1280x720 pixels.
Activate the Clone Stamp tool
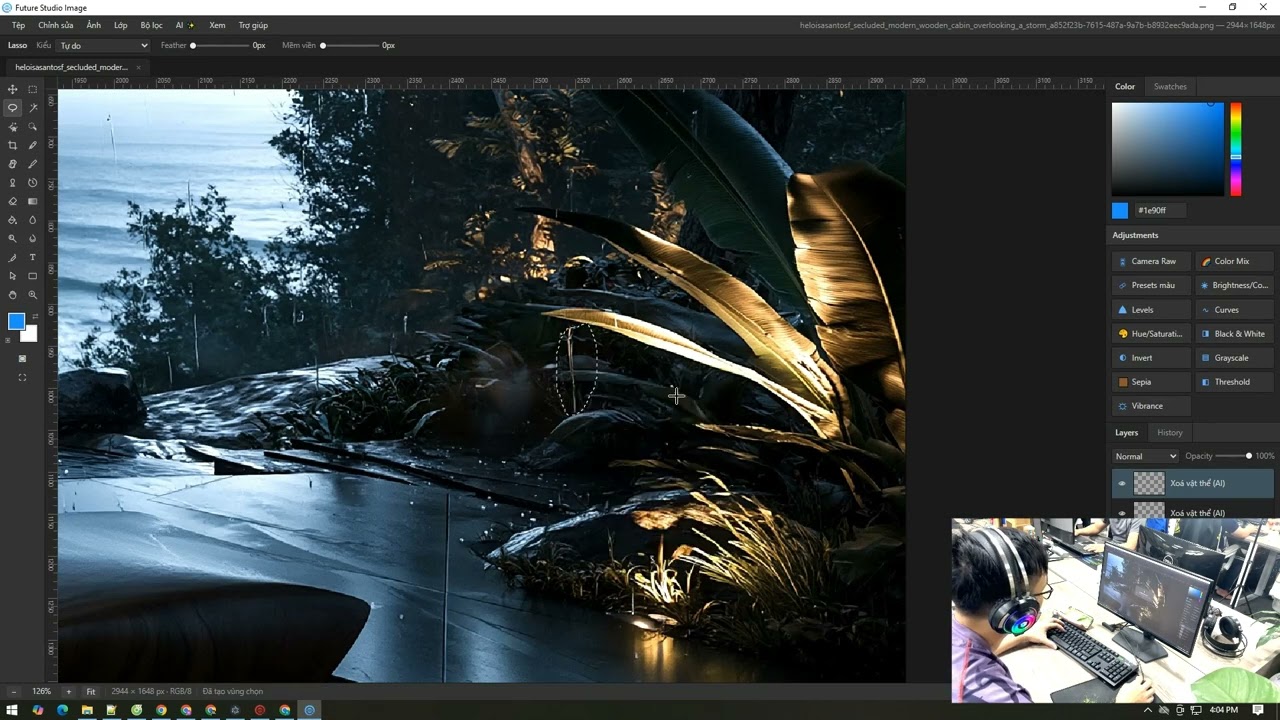12,183
